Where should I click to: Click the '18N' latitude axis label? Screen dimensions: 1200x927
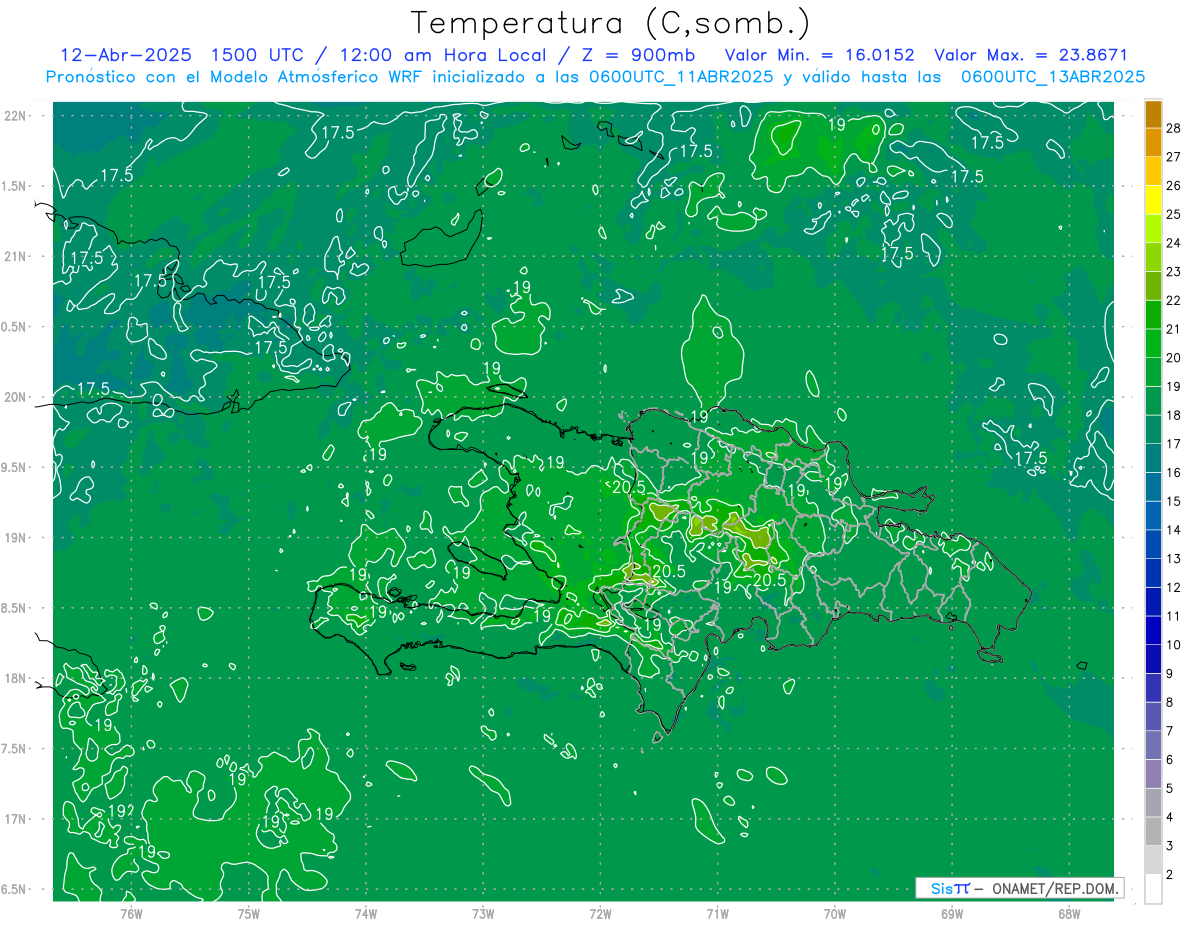pos(16,678)
